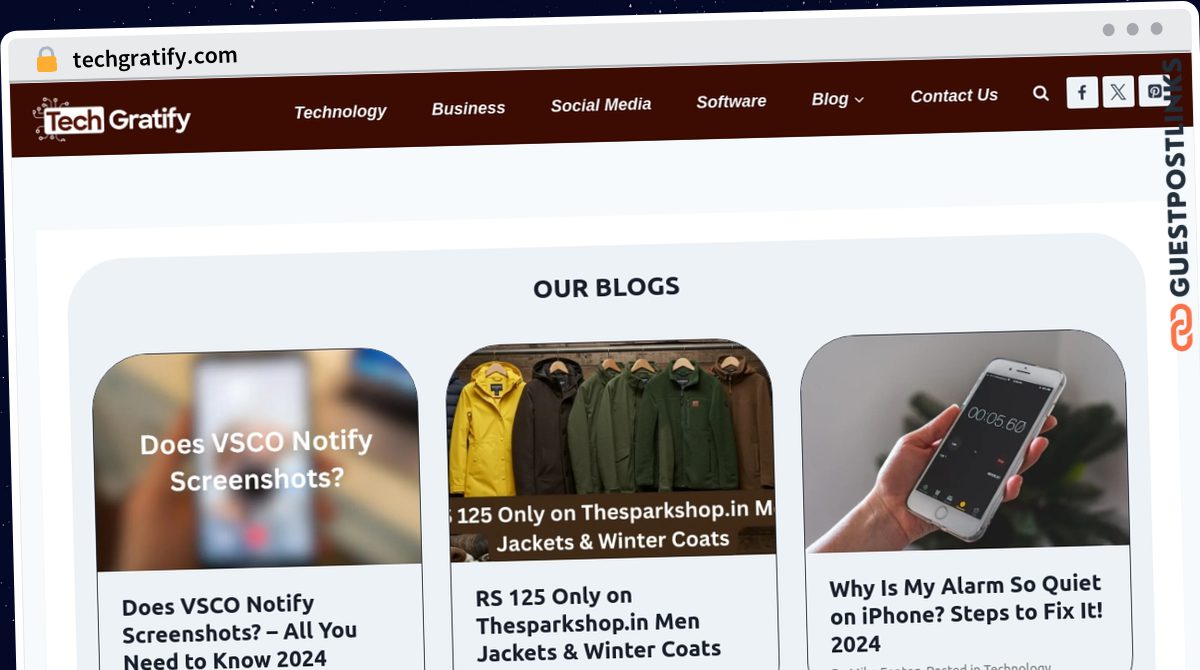Screen dimensions: 1200x670
Task: Open the Pinterest social icon
Action: click(1154, 91)
